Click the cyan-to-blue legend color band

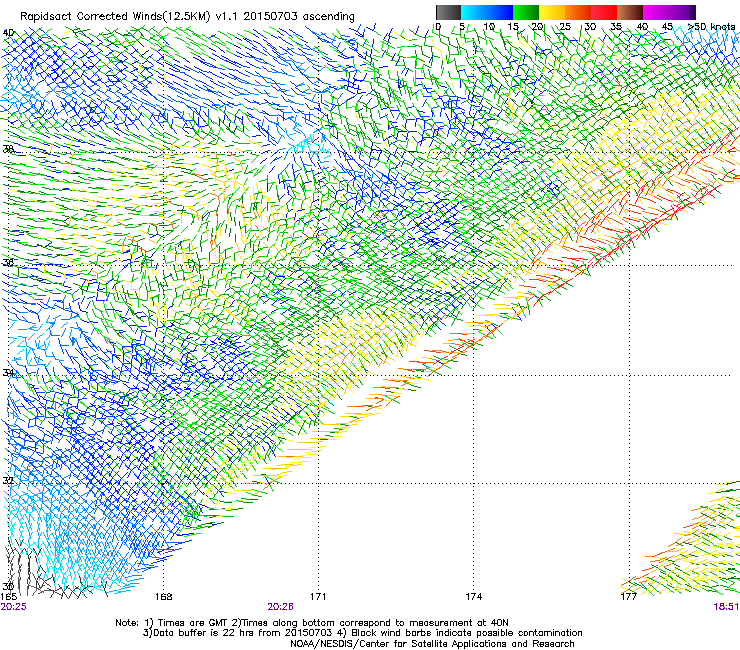[x=487, y=12]
